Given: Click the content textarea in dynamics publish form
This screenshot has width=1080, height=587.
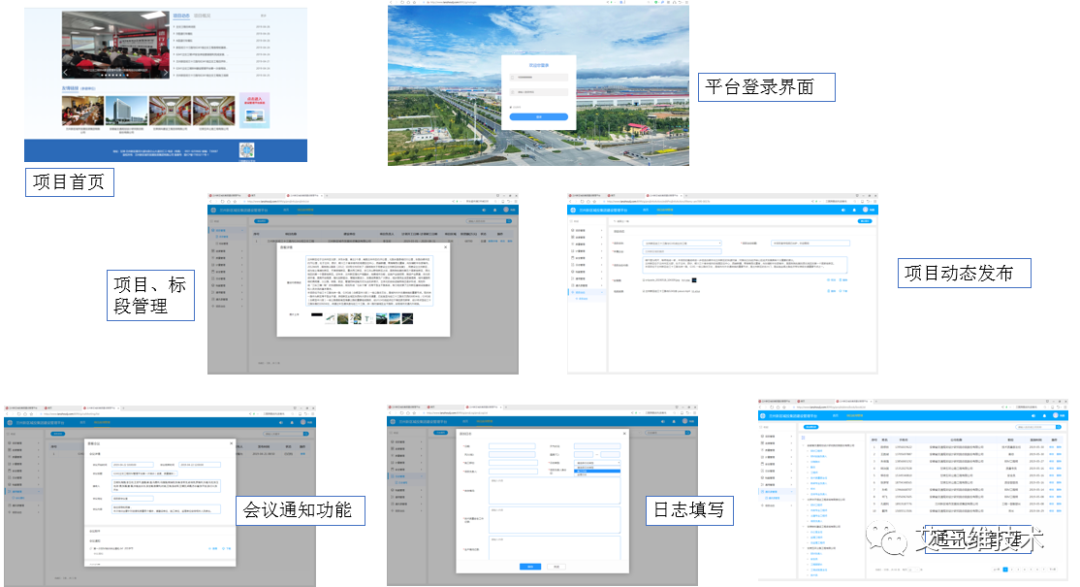Looking at the screenshot, I should pos(745,265).
